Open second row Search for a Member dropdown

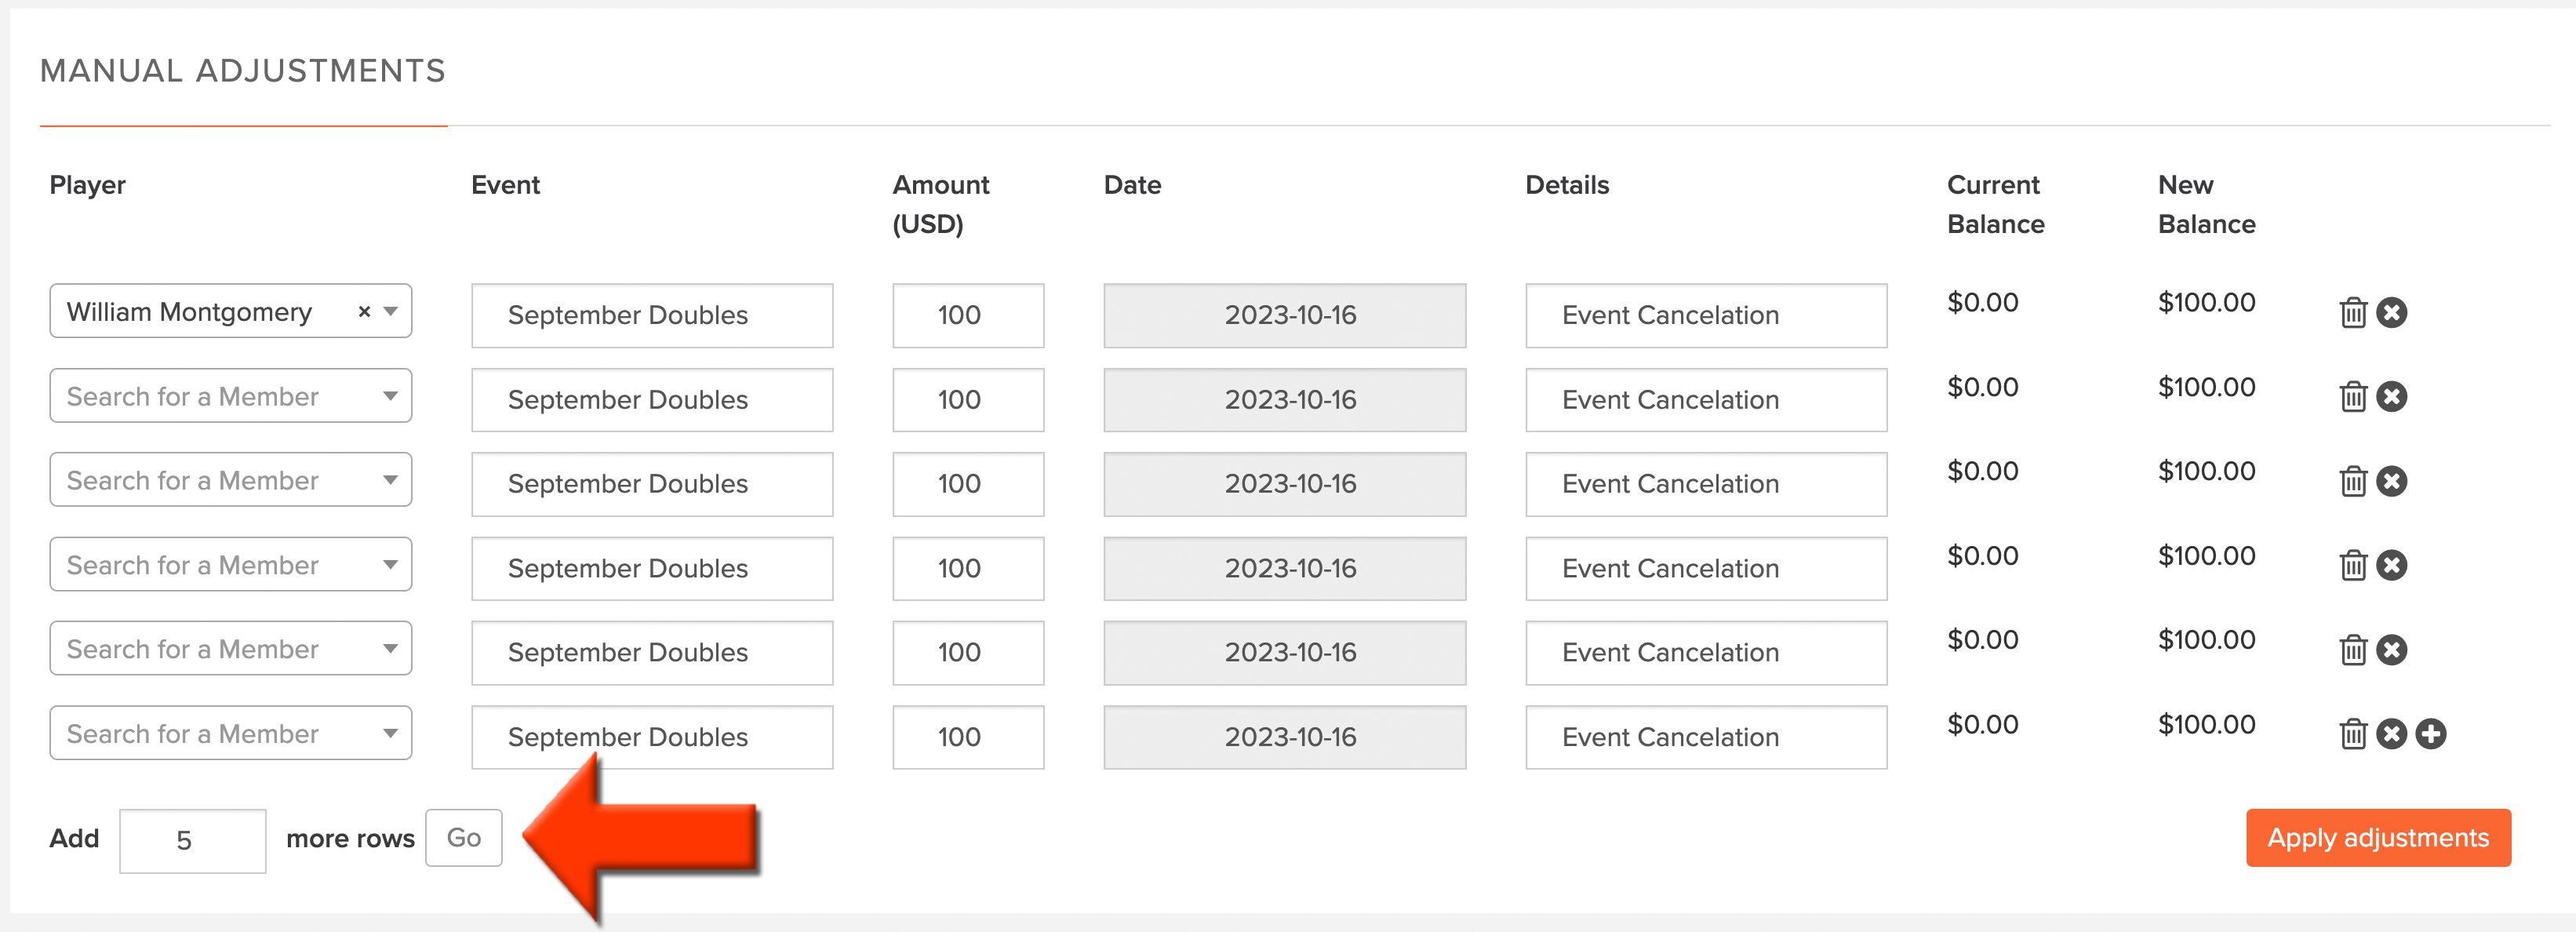click(231, 396)
